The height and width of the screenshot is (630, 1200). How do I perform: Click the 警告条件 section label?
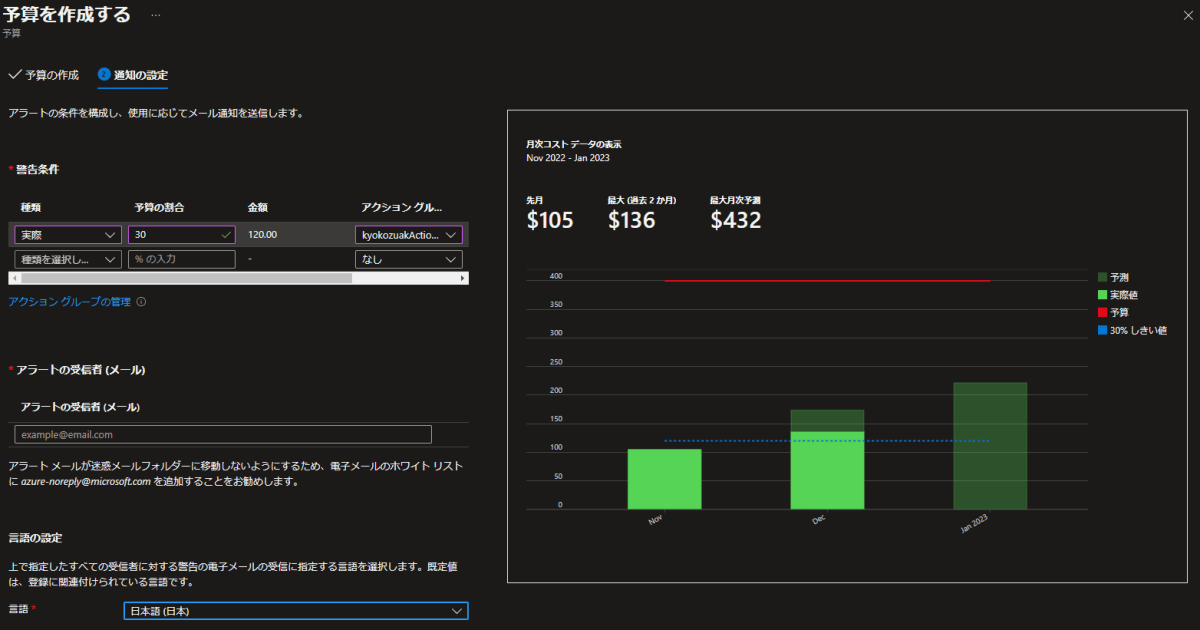37,170
